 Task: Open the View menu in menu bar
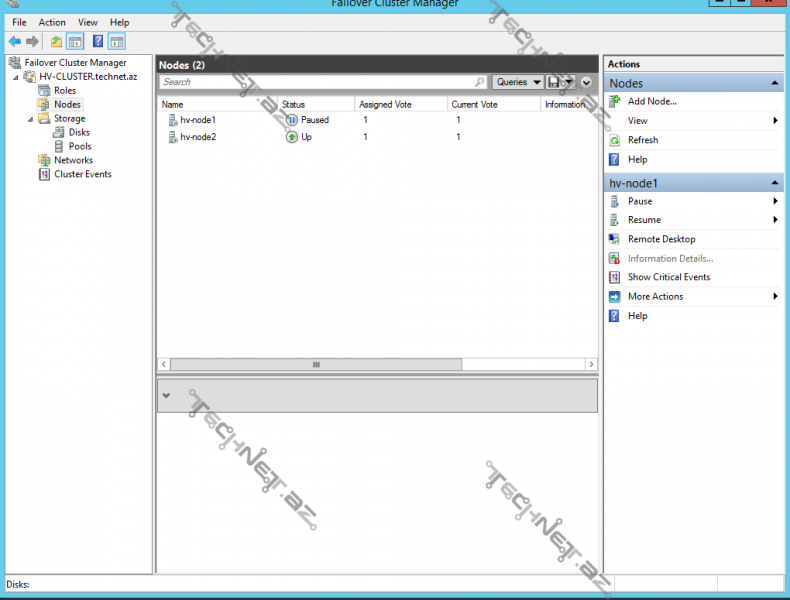(x=88, y=22)
